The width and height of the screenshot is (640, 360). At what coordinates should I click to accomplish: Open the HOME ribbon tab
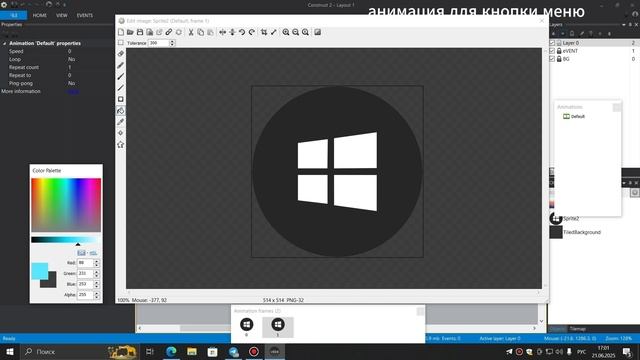(x=40, y=16)
